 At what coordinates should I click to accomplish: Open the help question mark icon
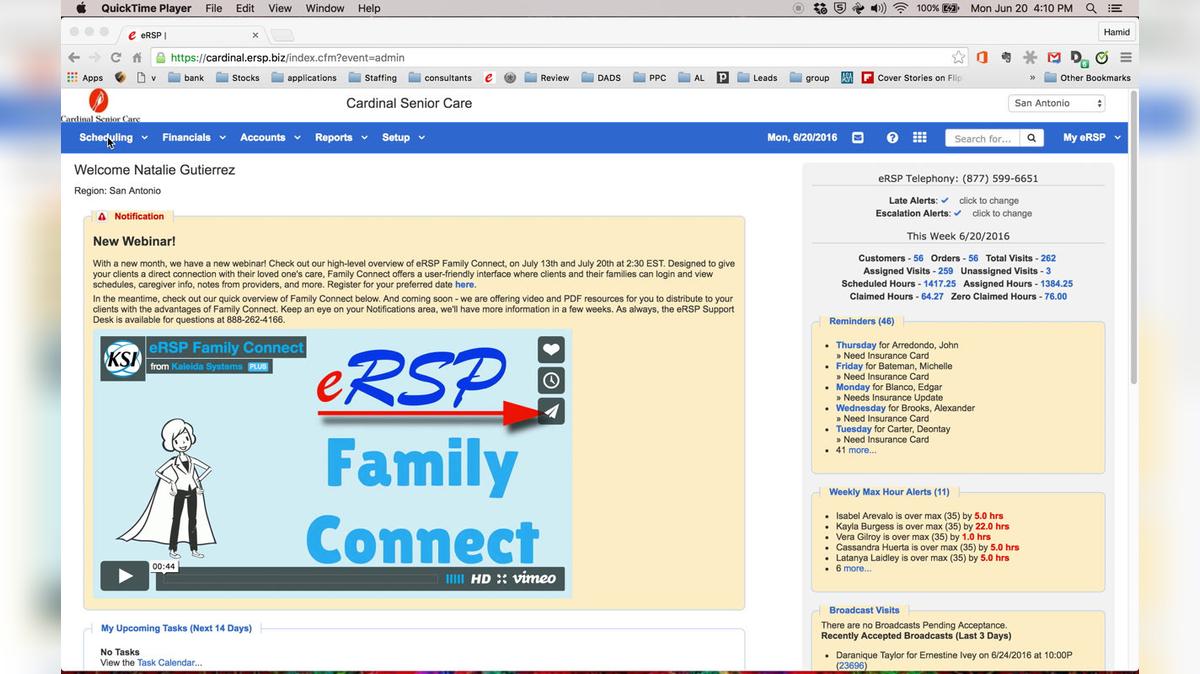(x=892, y=138)
